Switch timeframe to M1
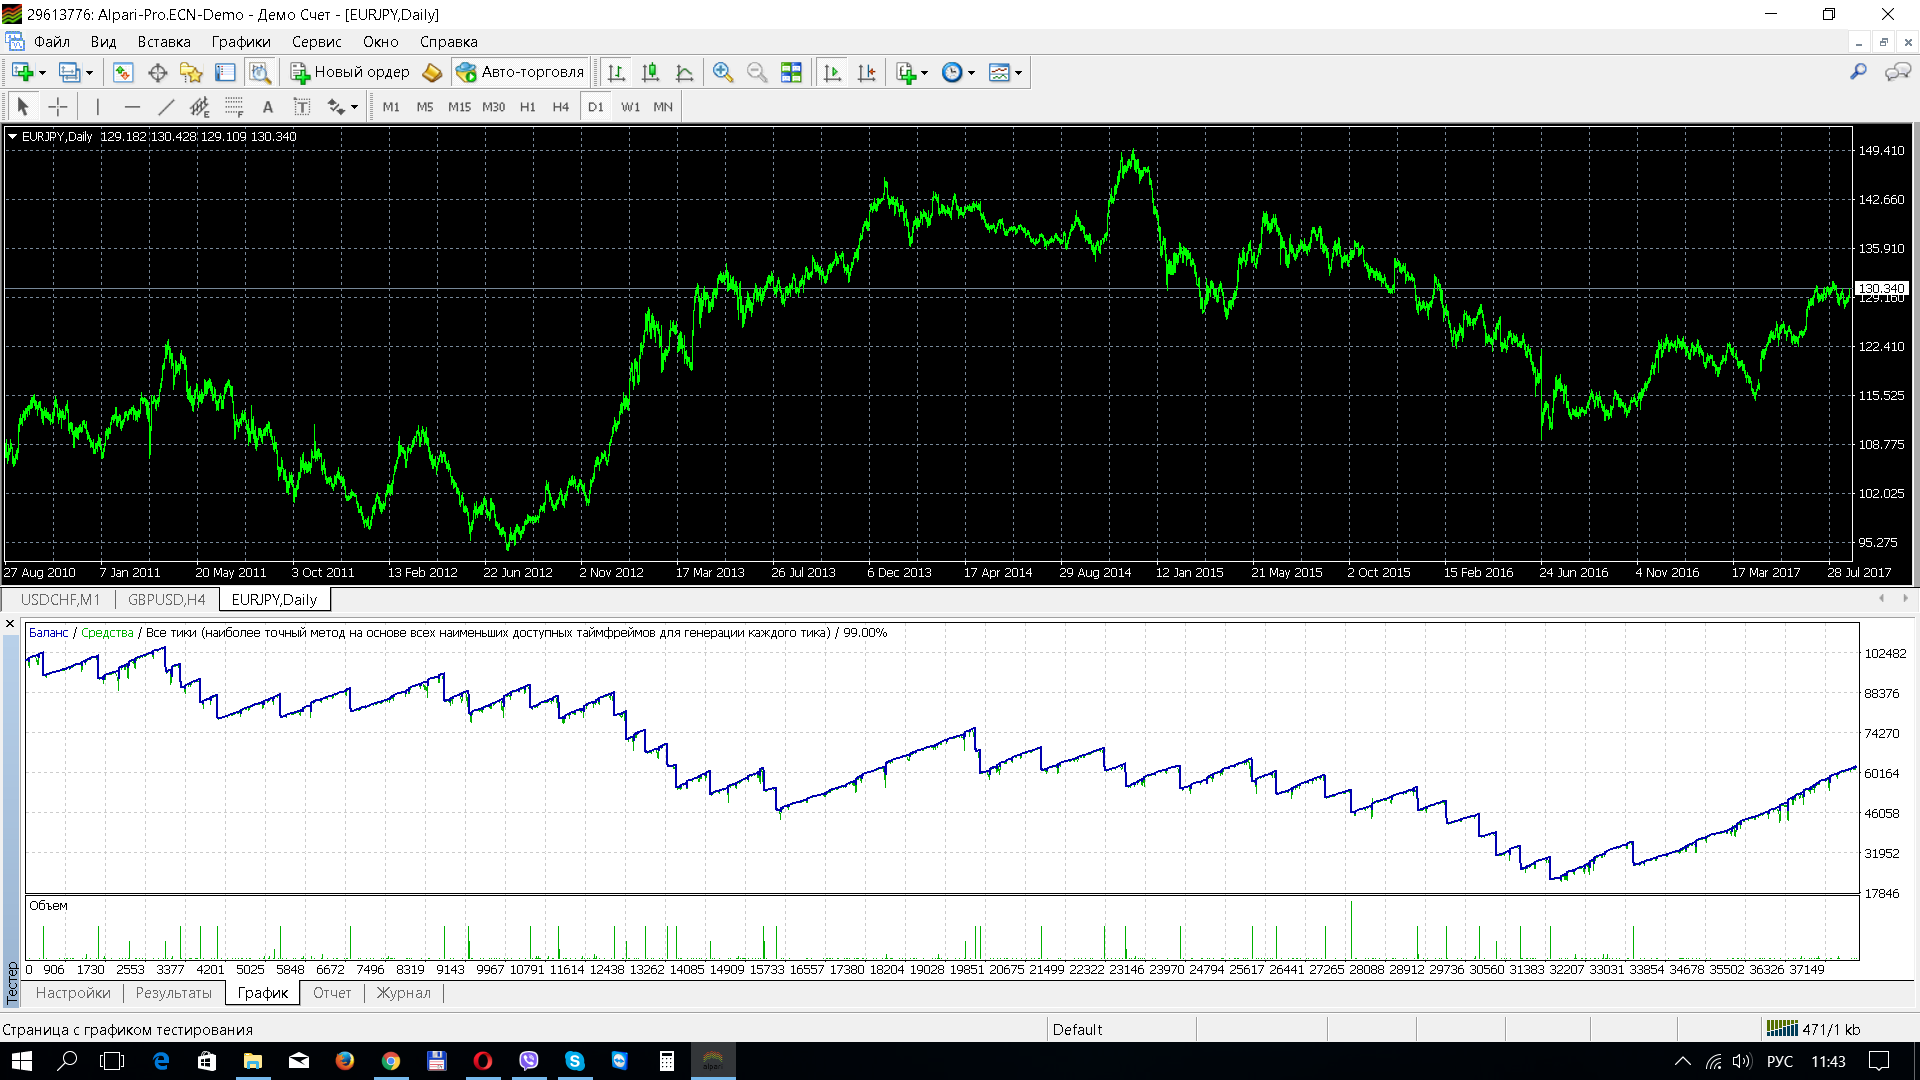 coord(391,107)
